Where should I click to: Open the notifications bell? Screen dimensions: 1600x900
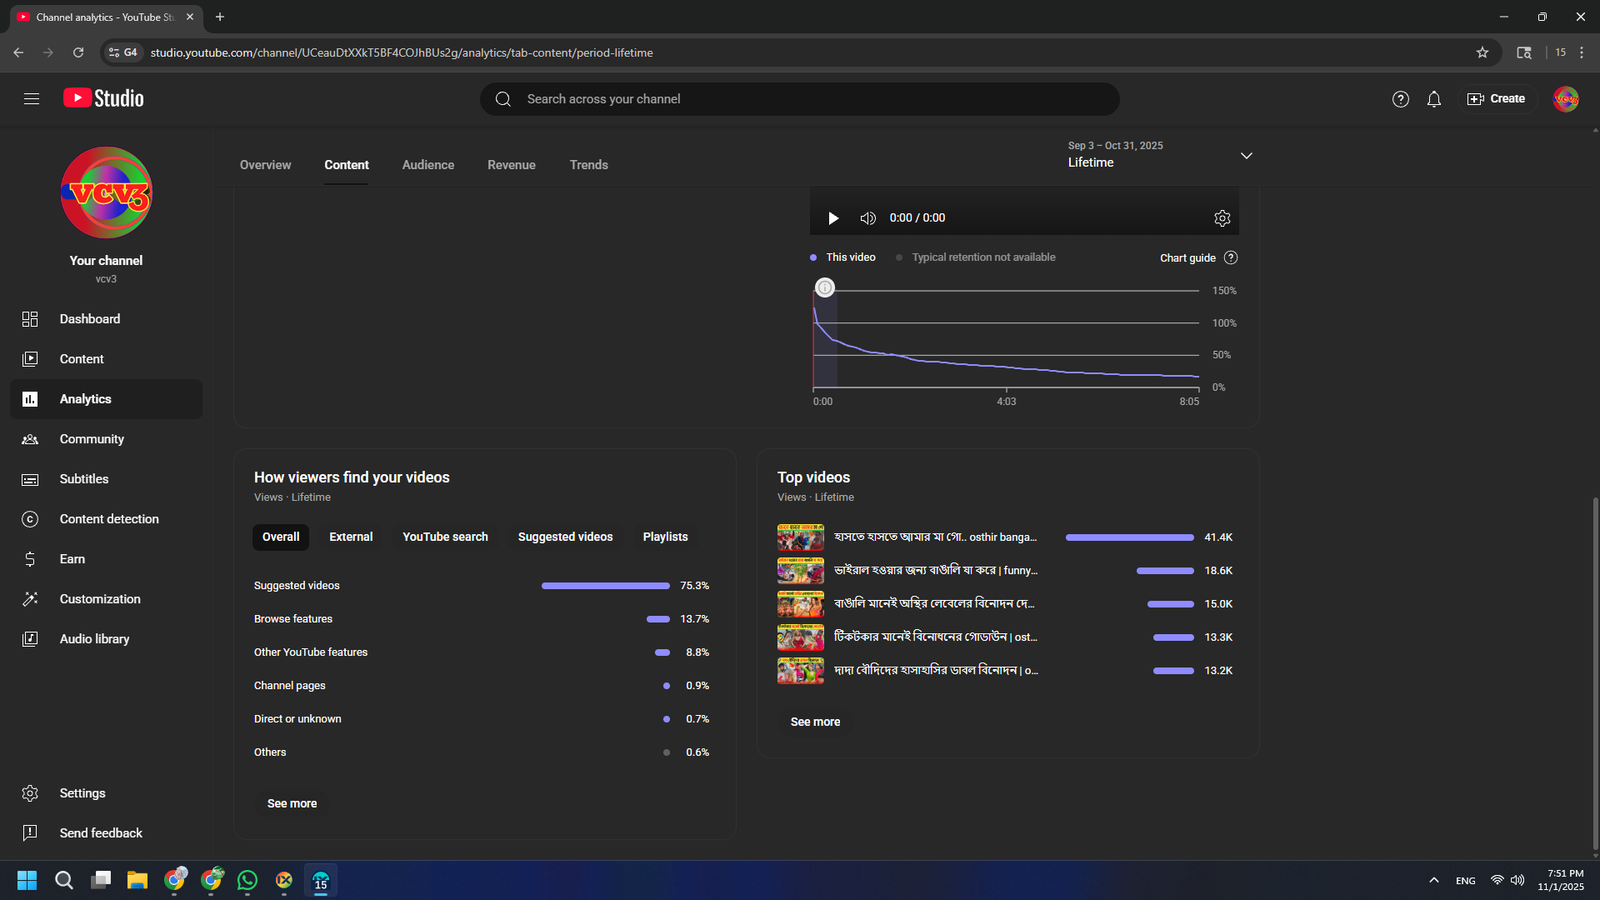[x=1434, y=99]
